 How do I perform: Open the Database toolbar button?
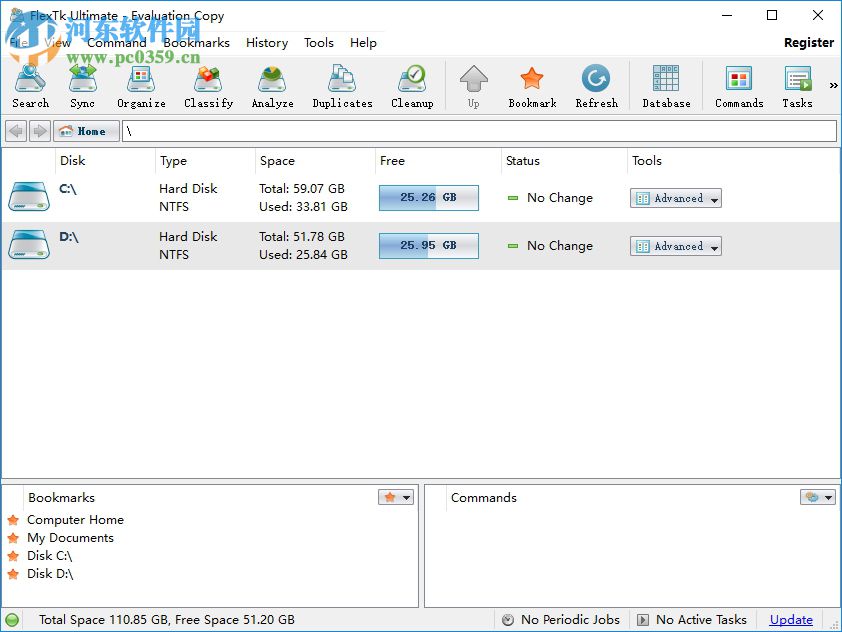coord(666,87)
